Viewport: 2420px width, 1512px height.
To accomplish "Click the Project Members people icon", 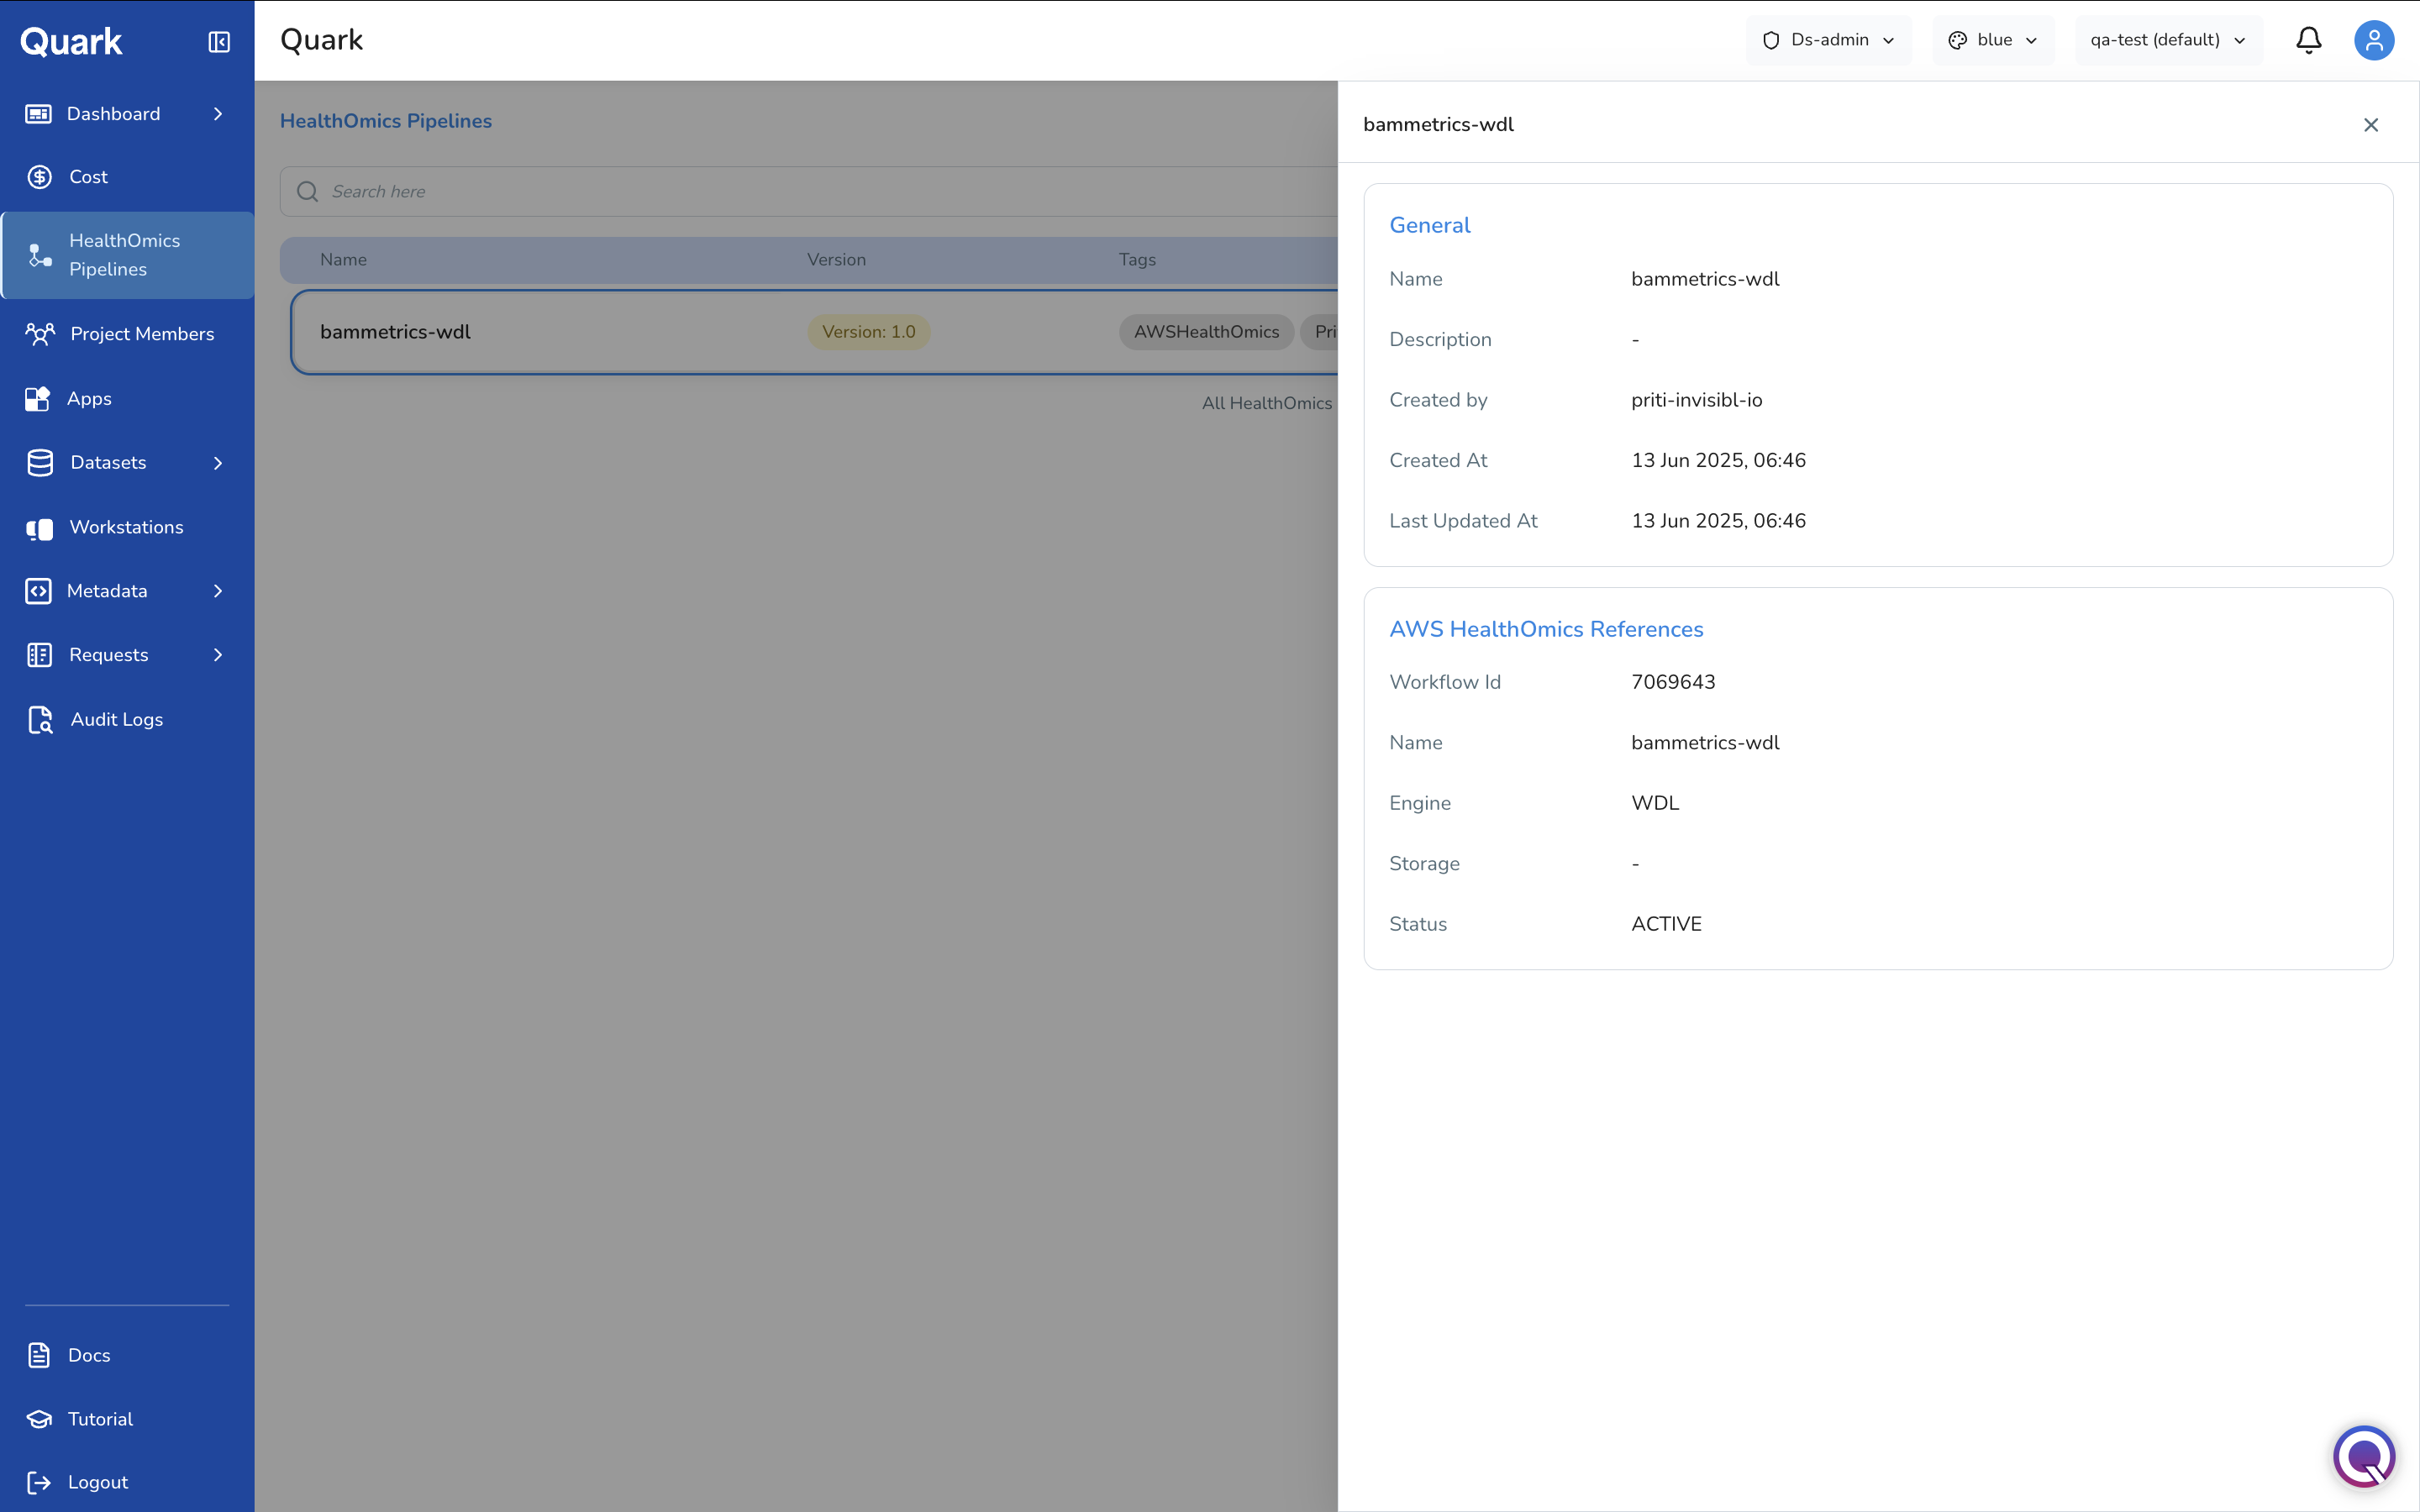I will click(40, 334).
